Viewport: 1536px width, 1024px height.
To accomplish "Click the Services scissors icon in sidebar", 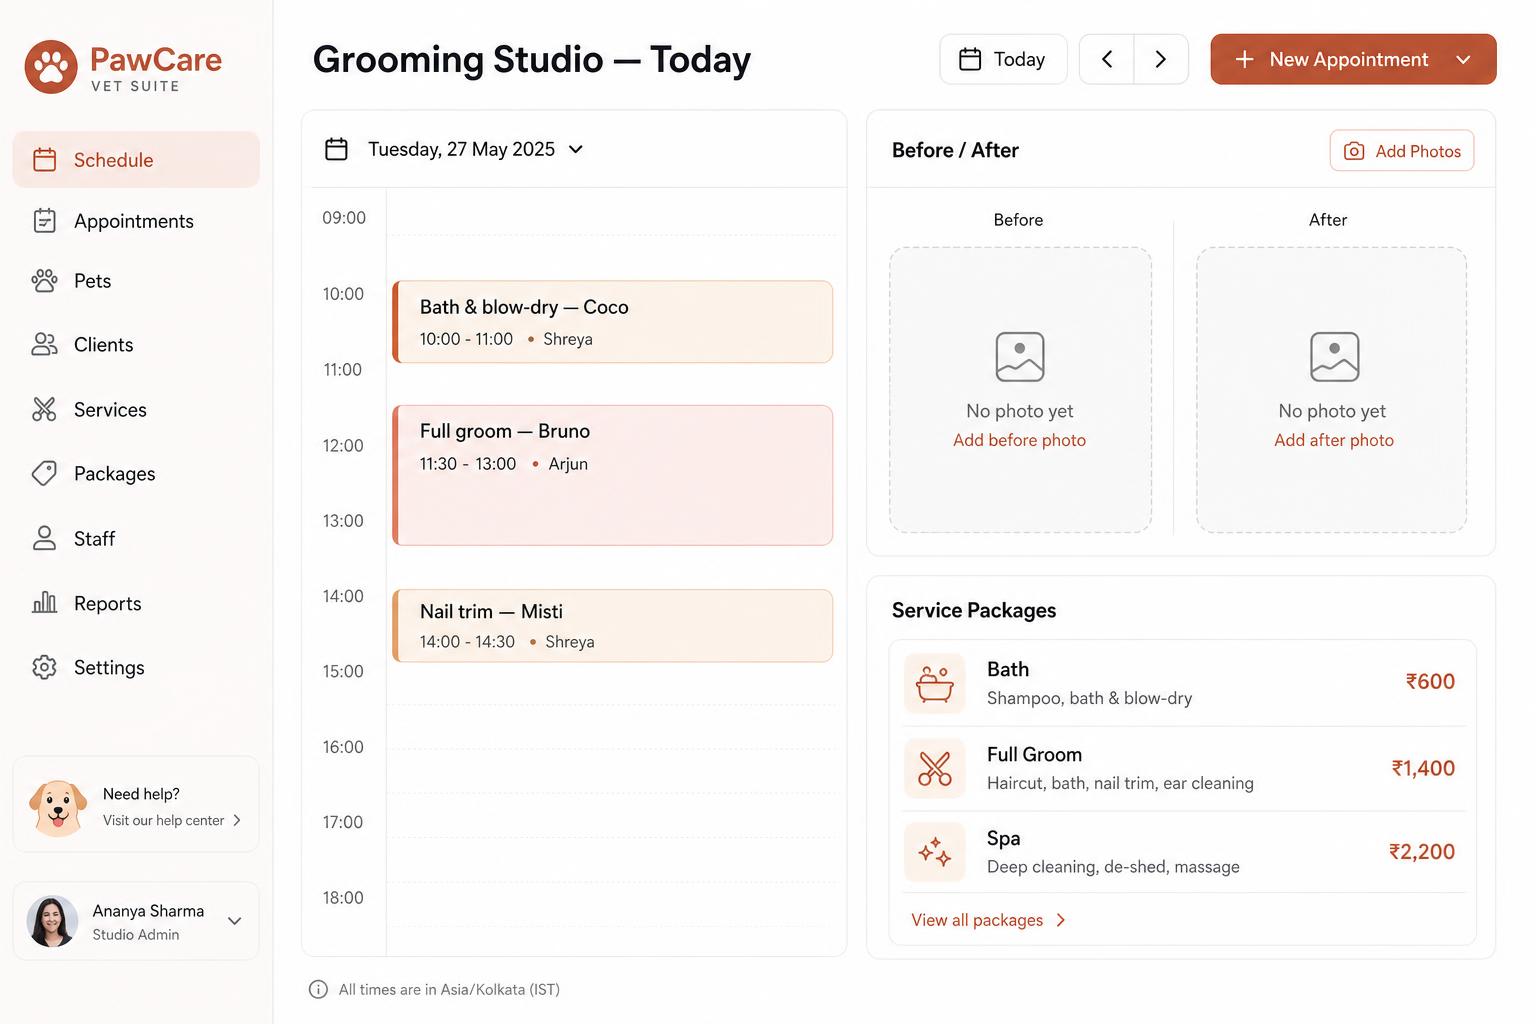I will click(x=44, y=409).
